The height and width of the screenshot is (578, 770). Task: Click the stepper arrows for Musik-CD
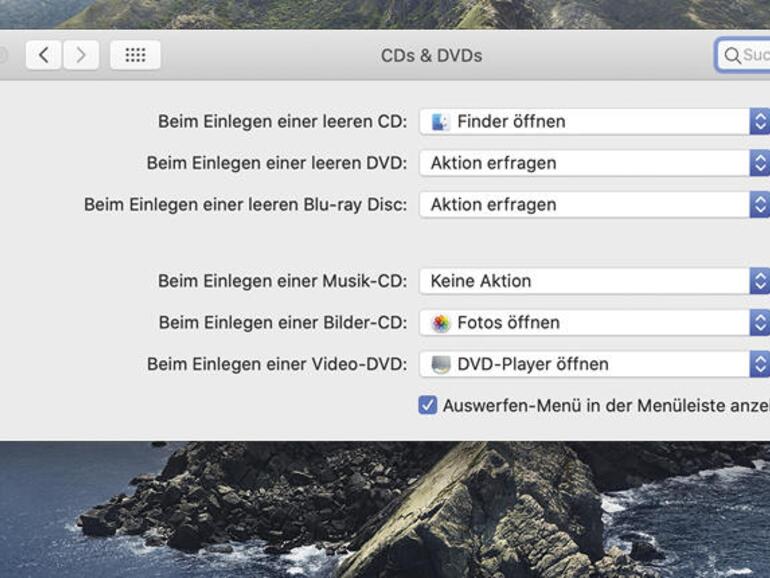(760, 281)
